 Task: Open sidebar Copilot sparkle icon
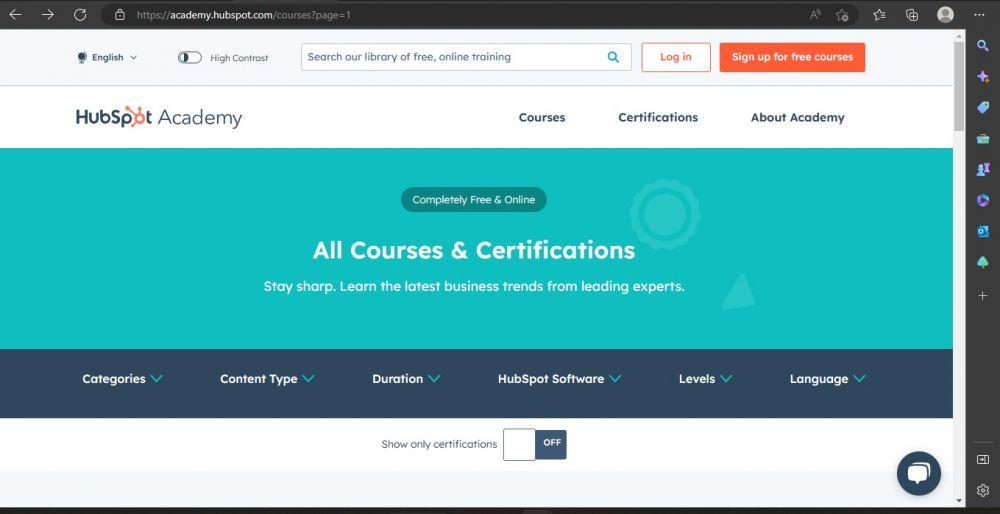pyautogui.click(x=983, y=77)
